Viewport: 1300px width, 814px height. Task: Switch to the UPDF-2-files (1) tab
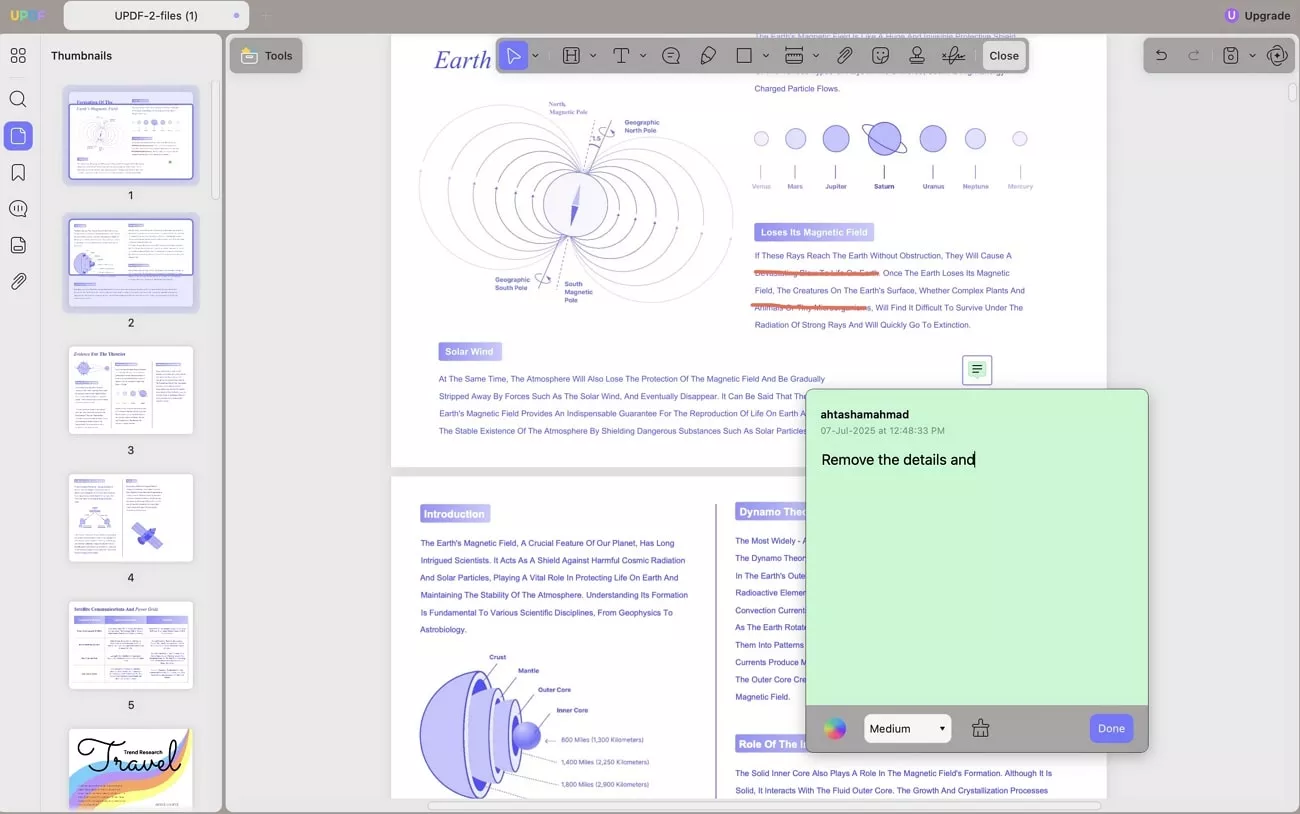pyautogui.click(x=157, y=15)
